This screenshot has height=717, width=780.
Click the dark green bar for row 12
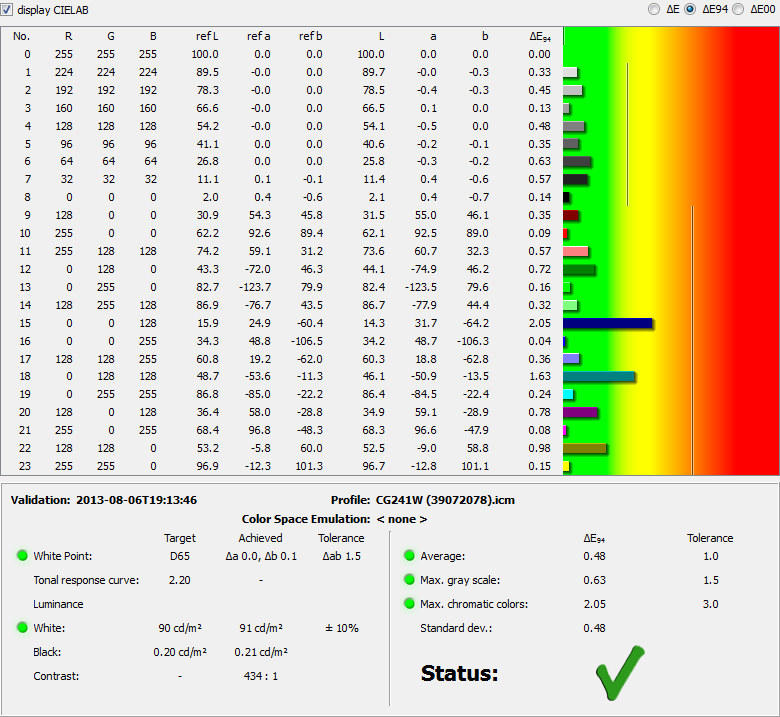579,270
